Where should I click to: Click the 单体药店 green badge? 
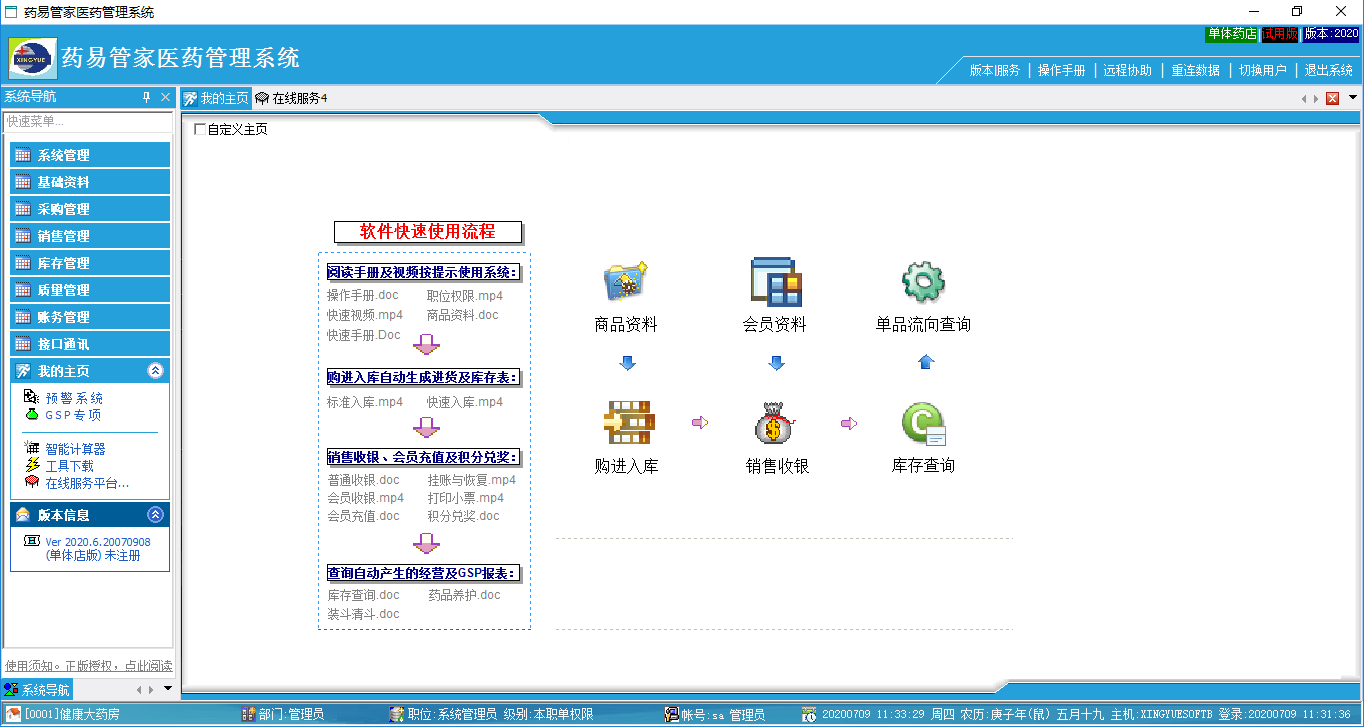click(x=1232, y=34)
